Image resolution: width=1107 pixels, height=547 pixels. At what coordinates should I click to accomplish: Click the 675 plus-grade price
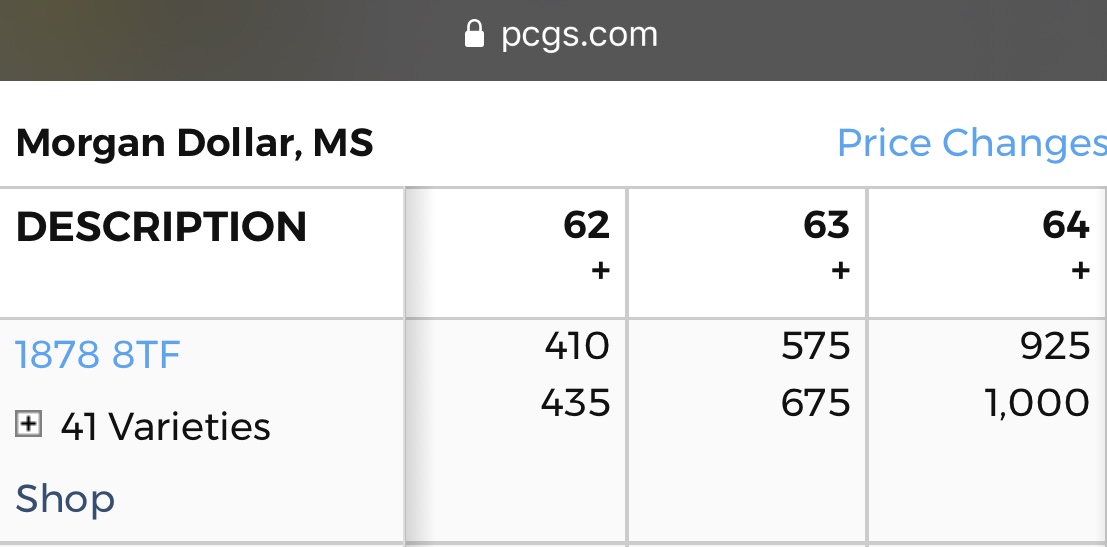click(x=817, y=403)
